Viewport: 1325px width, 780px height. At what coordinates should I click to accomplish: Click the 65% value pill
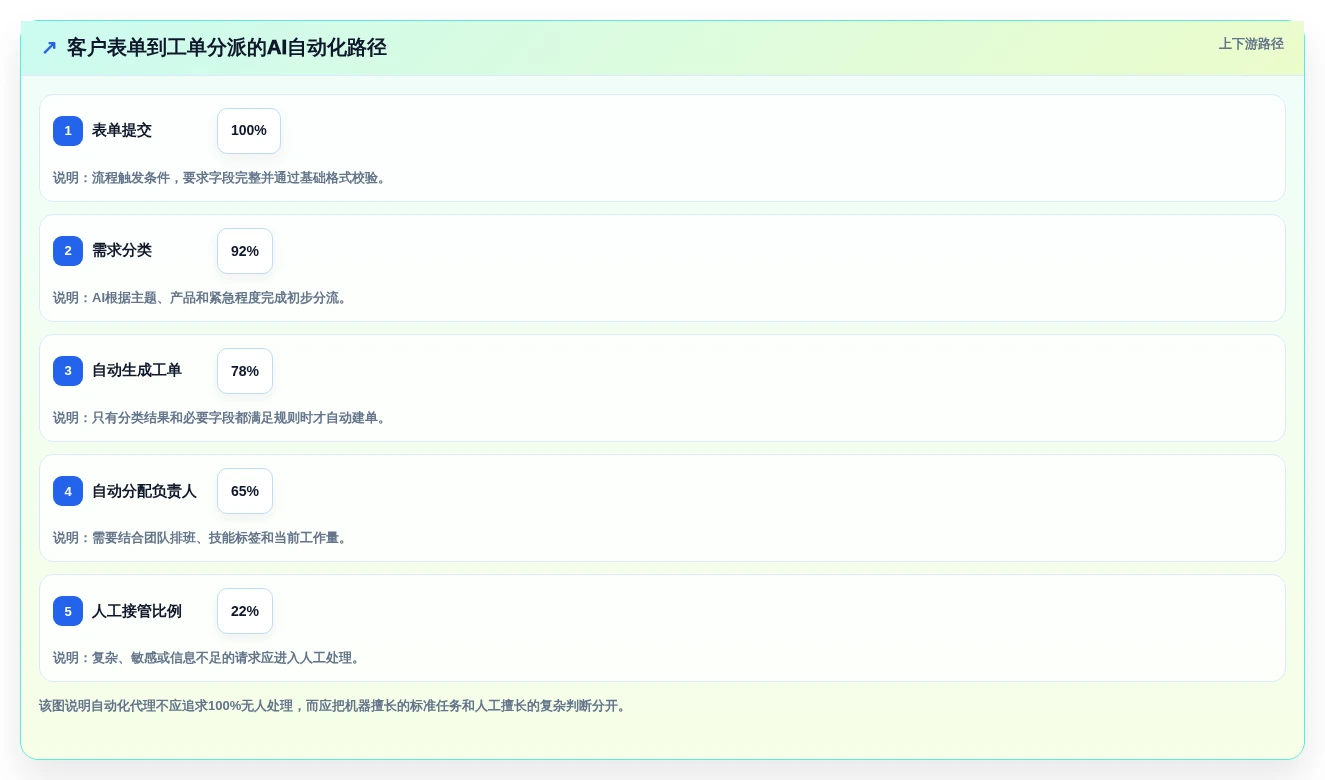pos(245,491)
